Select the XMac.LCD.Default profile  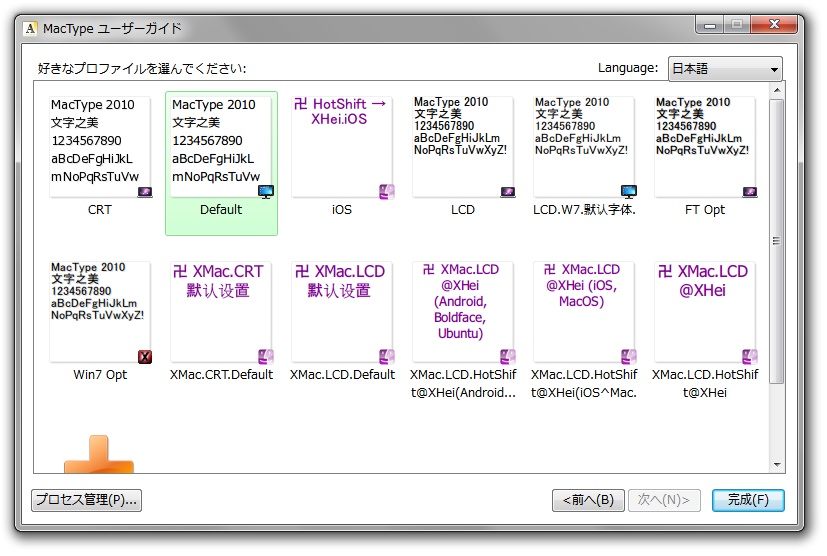click(x=342, y=312)
